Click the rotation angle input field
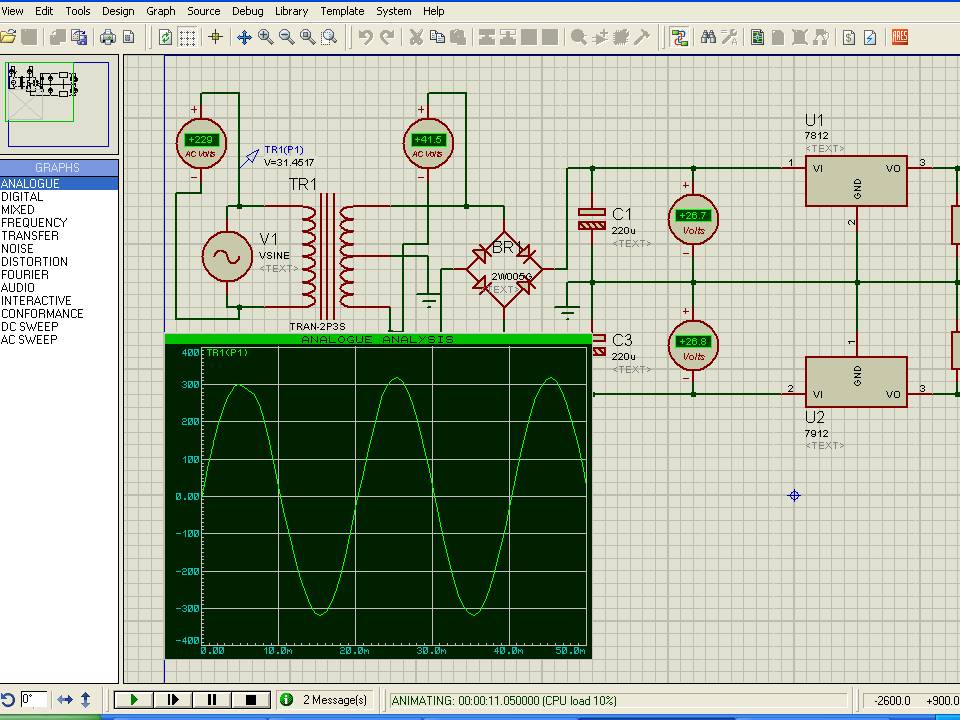 coord(33,700)
